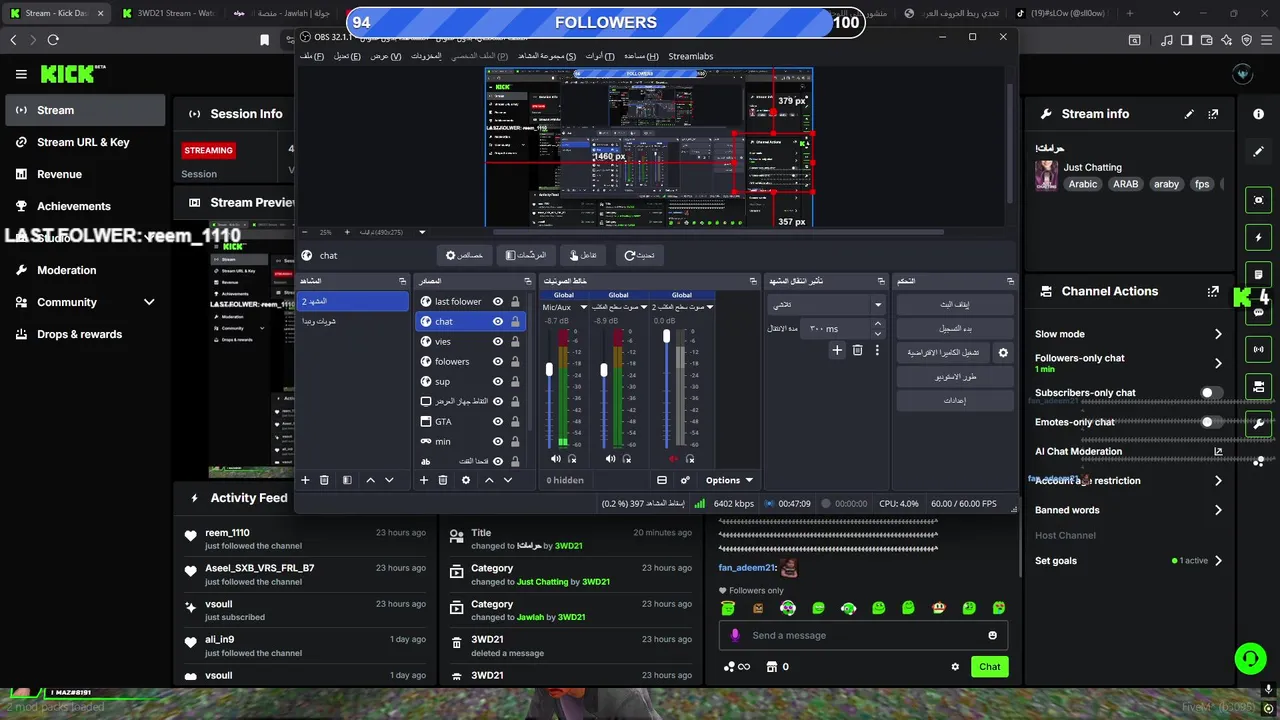Viewport: 1280px width, 720px height.
Task: Select Stream in Kick sidebar
Action: click(85, 110)
